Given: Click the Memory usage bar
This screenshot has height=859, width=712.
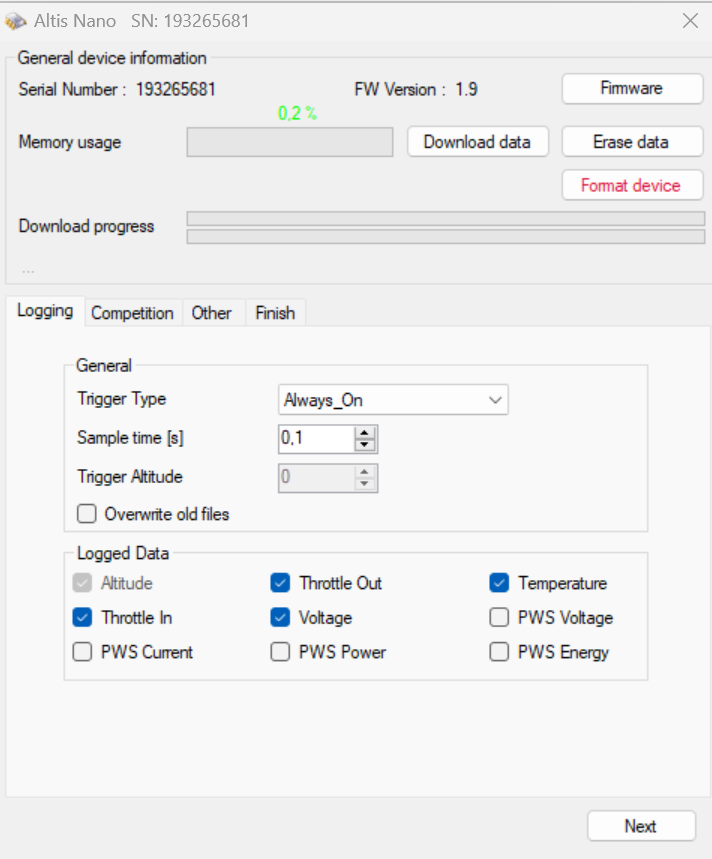Looking at the screenshot, I should pyautogui.click(x=290, y=142).
